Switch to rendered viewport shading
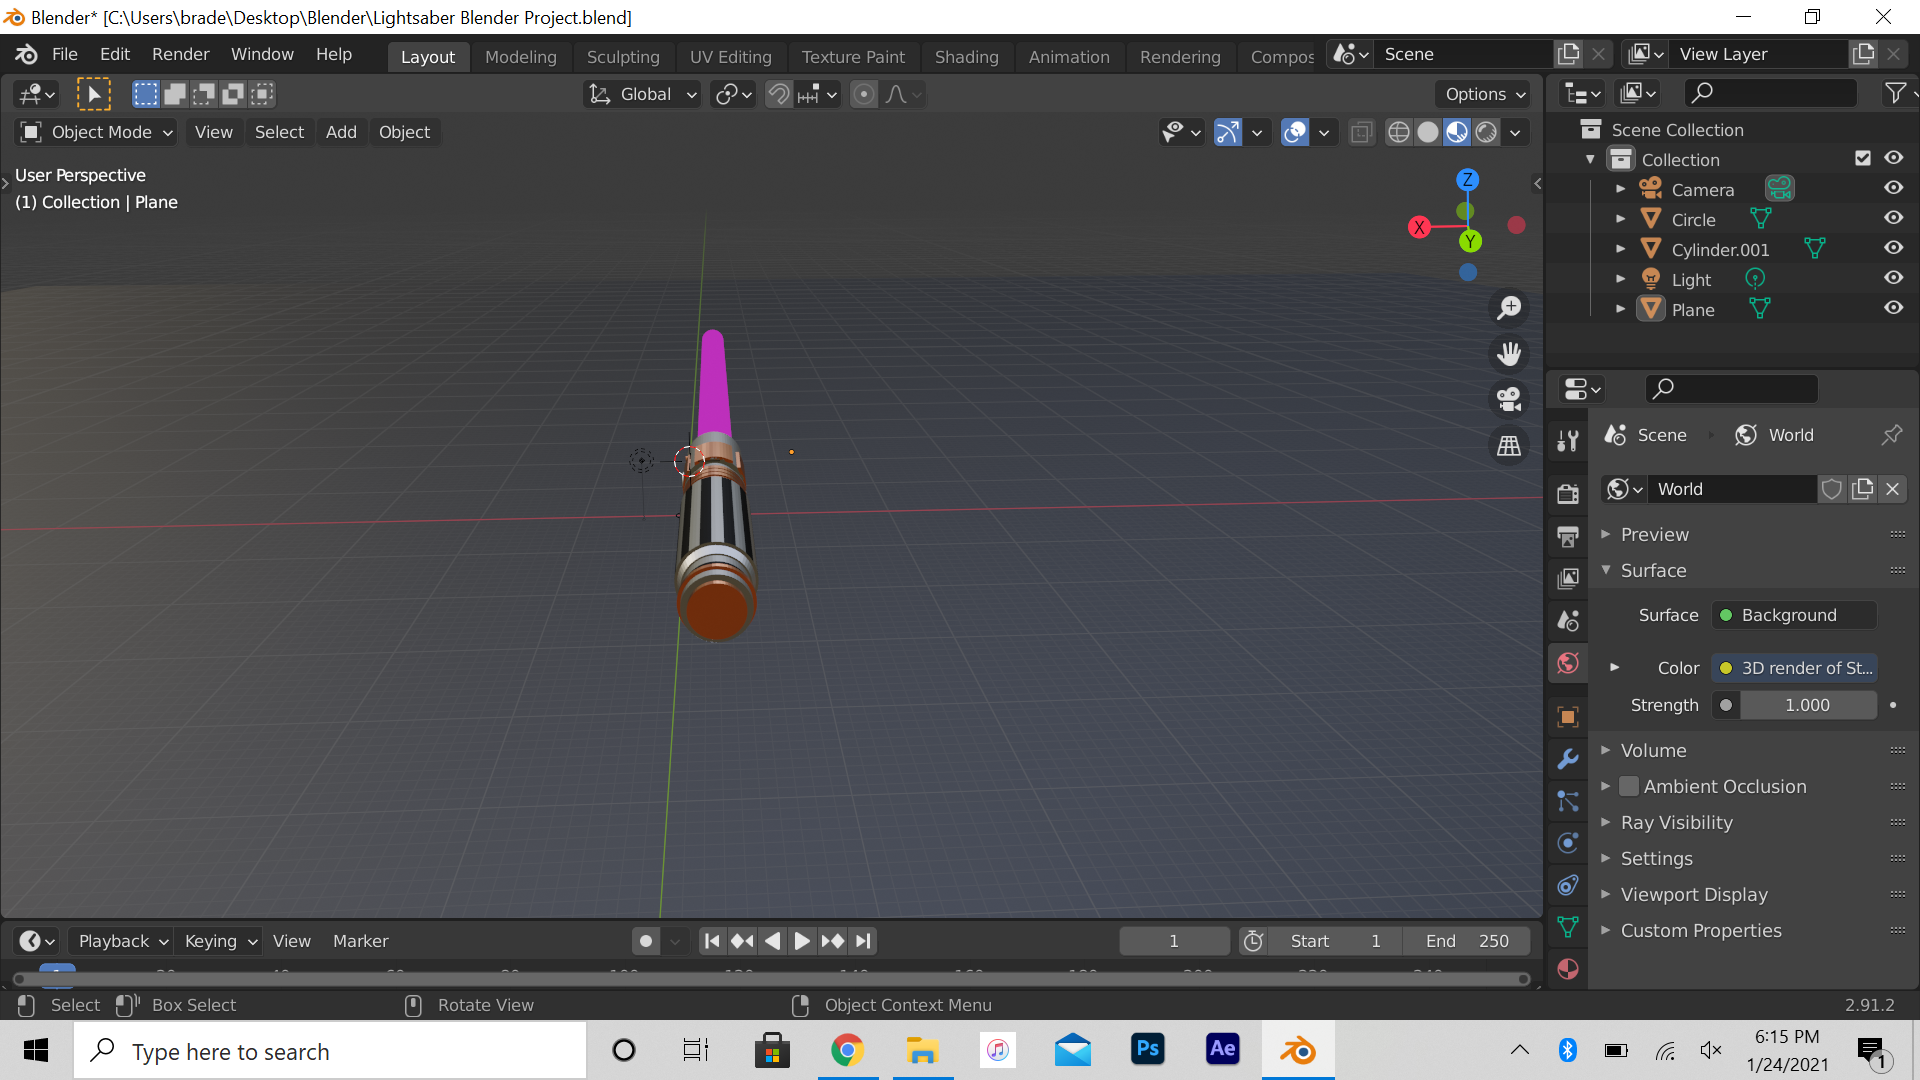Screen dimensions: 1920x1080 (x=1487, y=132)
